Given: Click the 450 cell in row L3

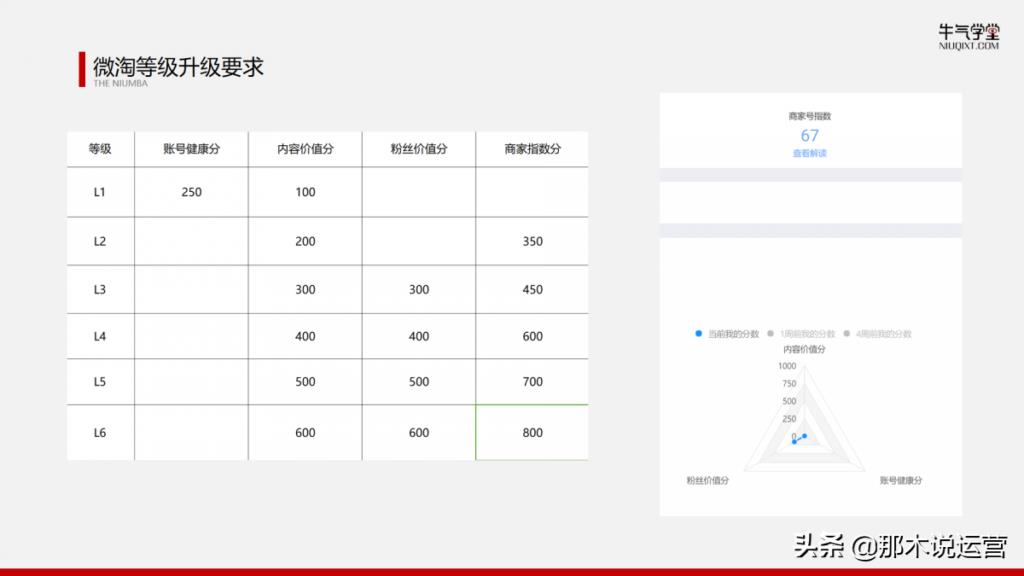Looking at the screenshot, I should point(532,289).
